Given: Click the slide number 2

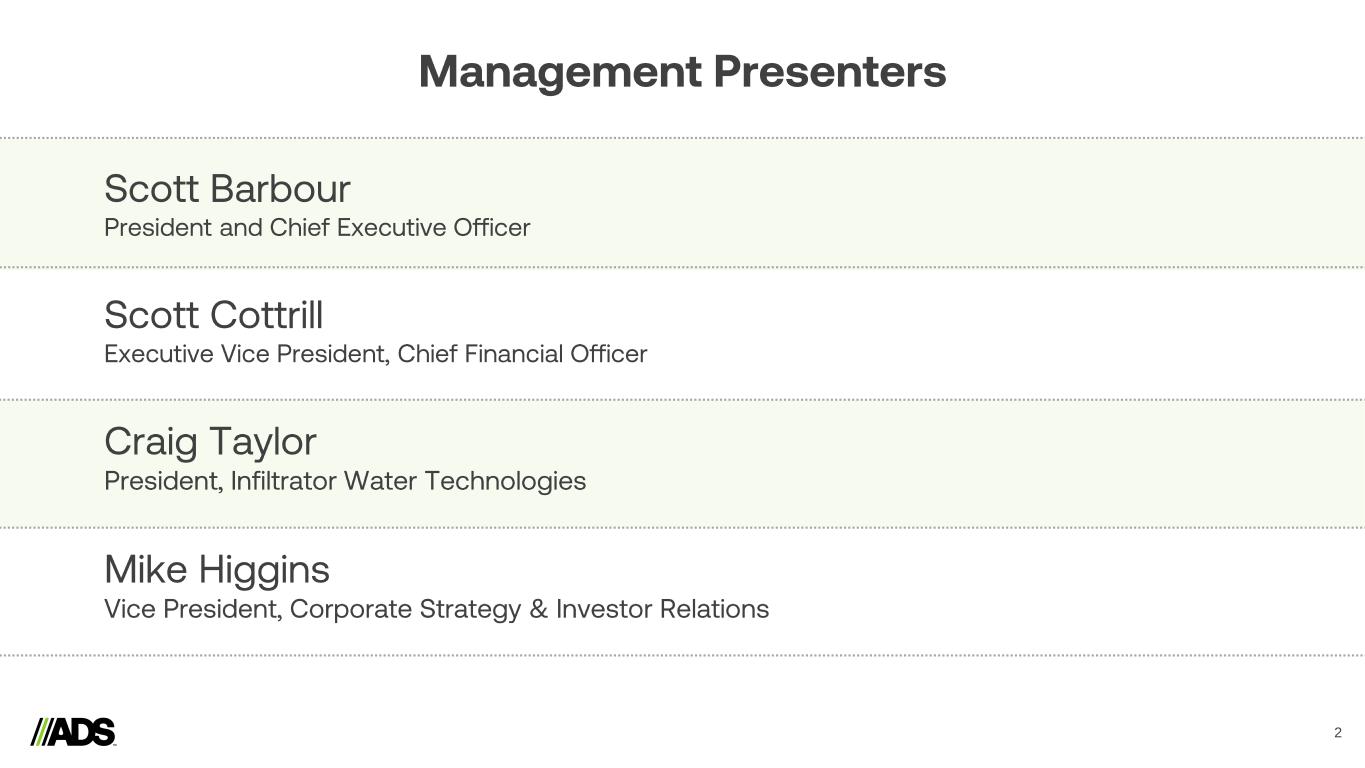Looking at the screenshot, I should (x=1337, y=733).
